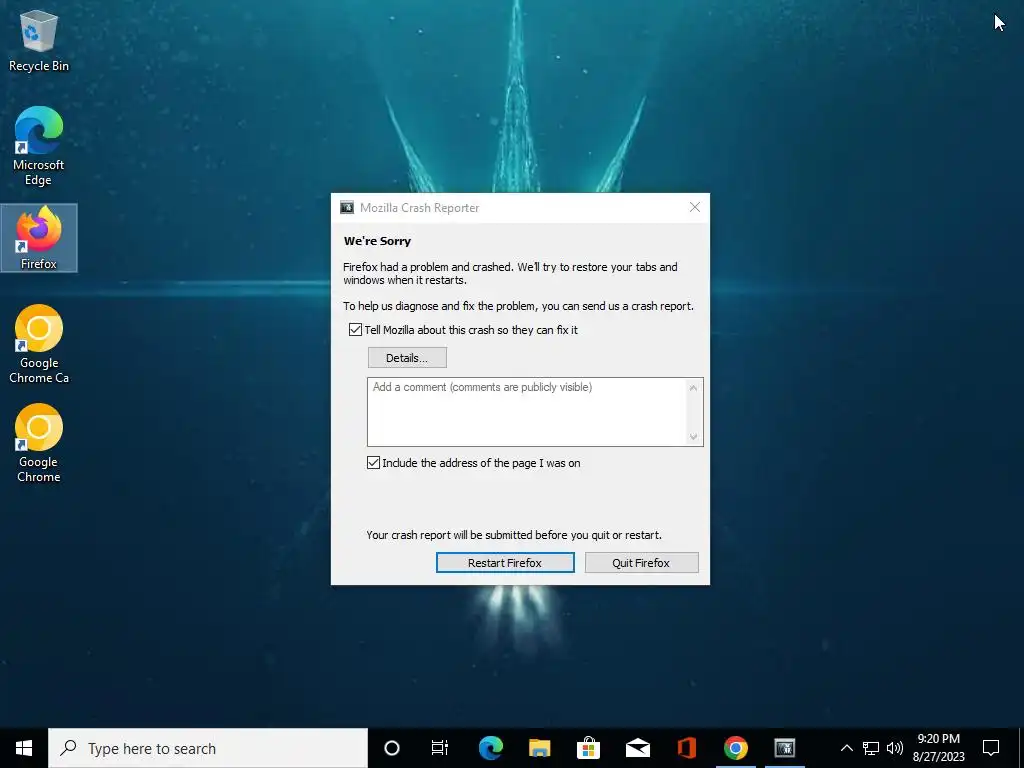Screen dimensions: 1024x768
Task: Select the Google Chrome desktop shortcut
Action: point(39,443)
